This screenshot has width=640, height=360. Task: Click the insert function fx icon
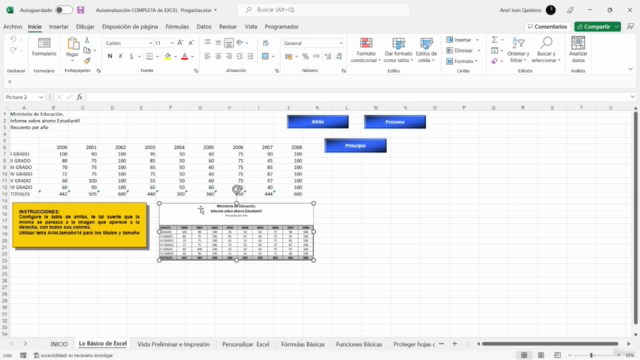pyautogui.click(x=80, y=97)
